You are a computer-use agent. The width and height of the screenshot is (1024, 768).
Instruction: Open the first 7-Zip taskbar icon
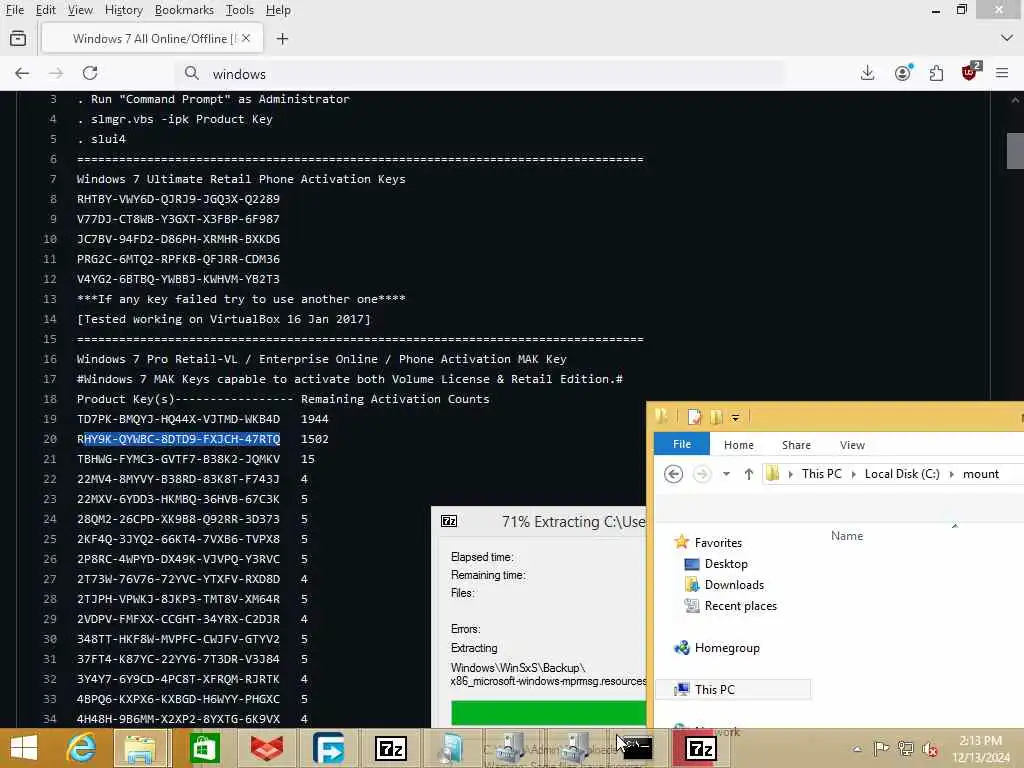click(x=391, y=748)
